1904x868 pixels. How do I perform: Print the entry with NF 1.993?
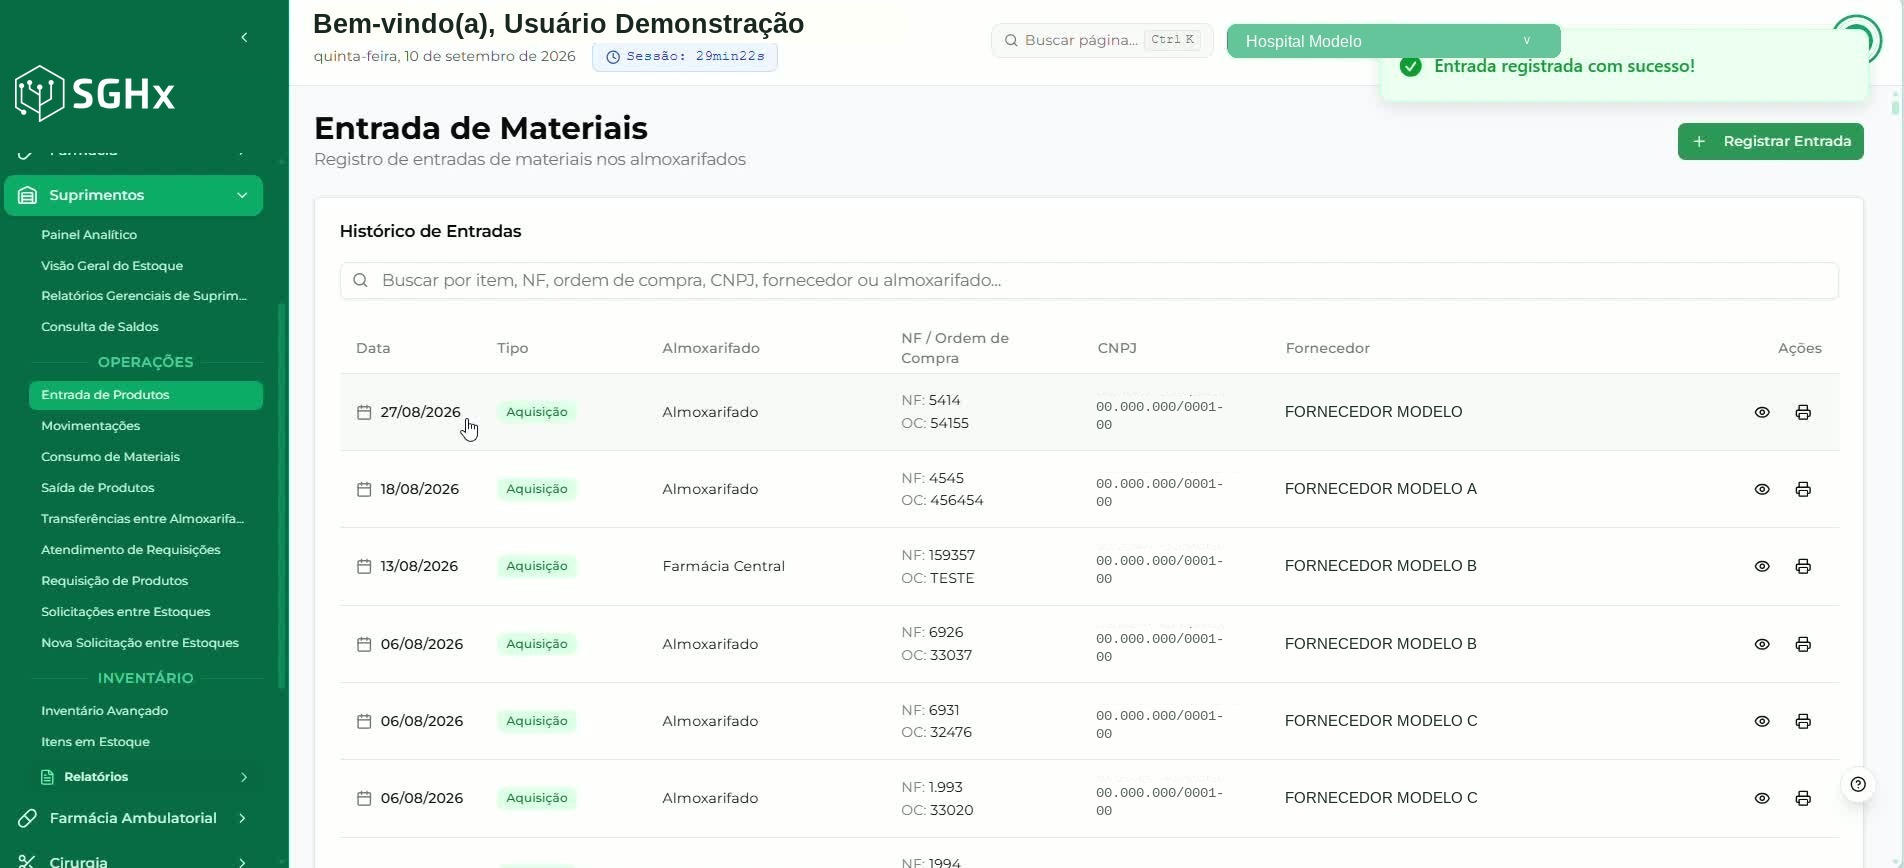pyautogui.click(x=1803, y=798)
